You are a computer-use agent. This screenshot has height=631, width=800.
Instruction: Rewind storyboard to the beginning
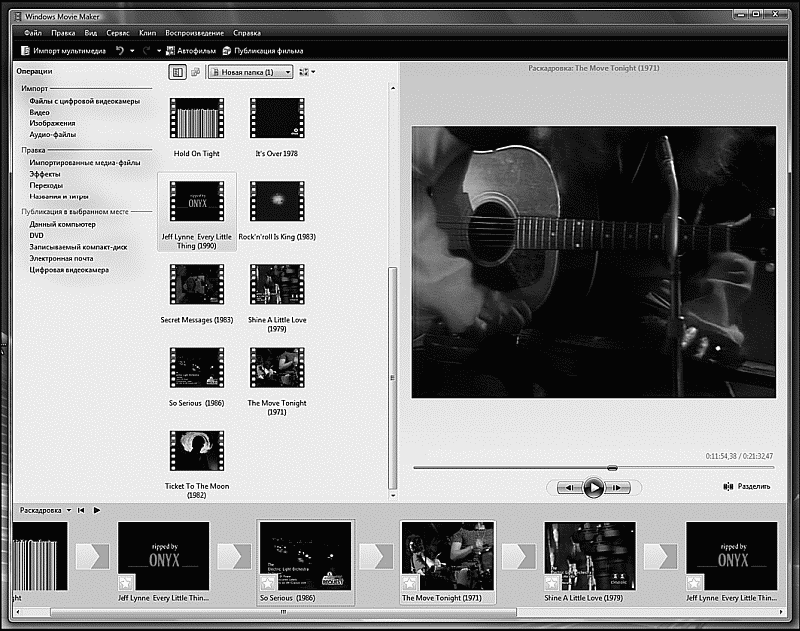coord(81,509)
